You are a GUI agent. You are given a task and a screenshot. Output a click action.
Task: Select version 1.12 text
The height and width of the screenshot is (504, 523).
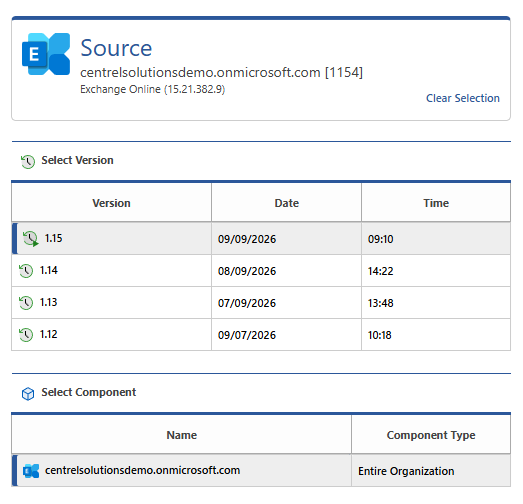(49, 334)
